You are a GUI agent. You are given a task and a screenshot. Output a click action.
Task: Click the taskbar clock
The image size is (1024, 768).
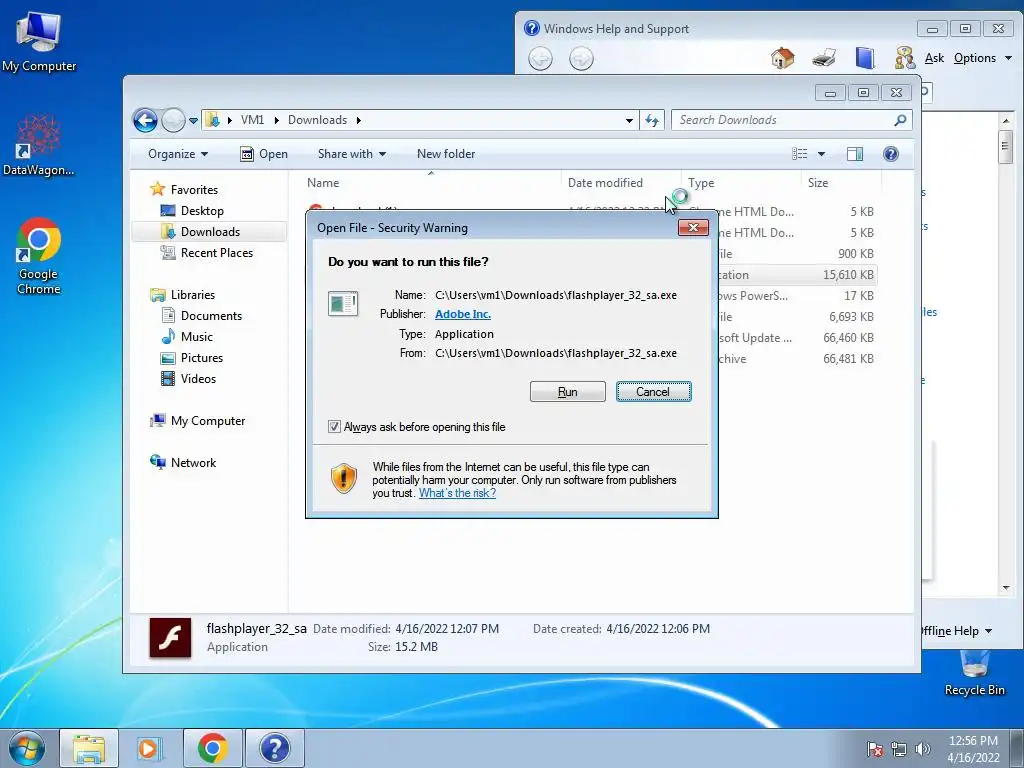(973, 749)
